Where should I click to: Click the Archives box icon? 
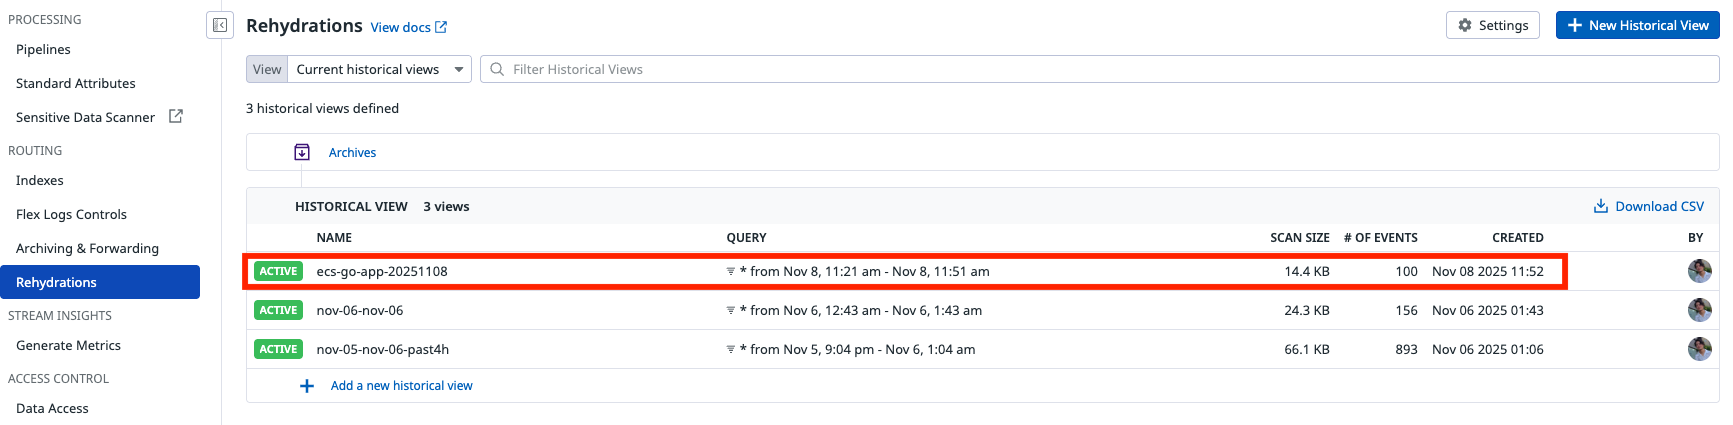[x=302, y=152]
